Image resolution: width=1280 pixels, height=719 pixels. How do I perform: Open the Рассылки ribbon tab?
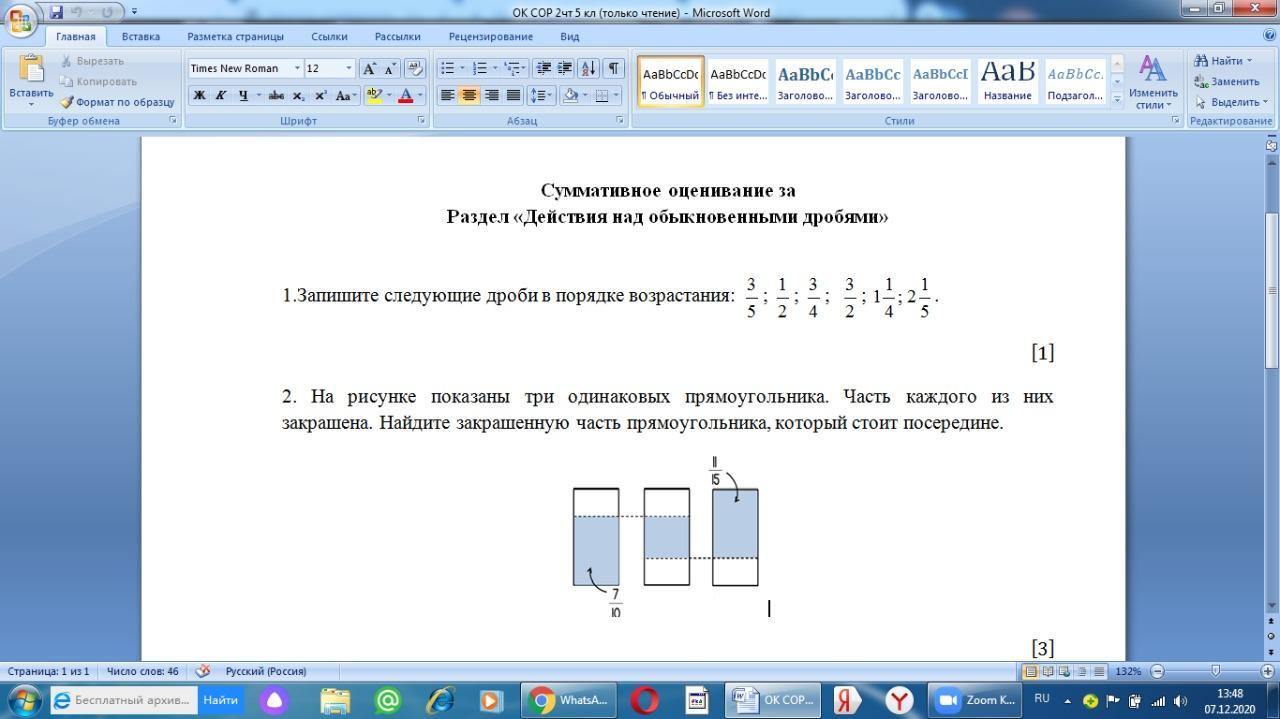point(397,36)
